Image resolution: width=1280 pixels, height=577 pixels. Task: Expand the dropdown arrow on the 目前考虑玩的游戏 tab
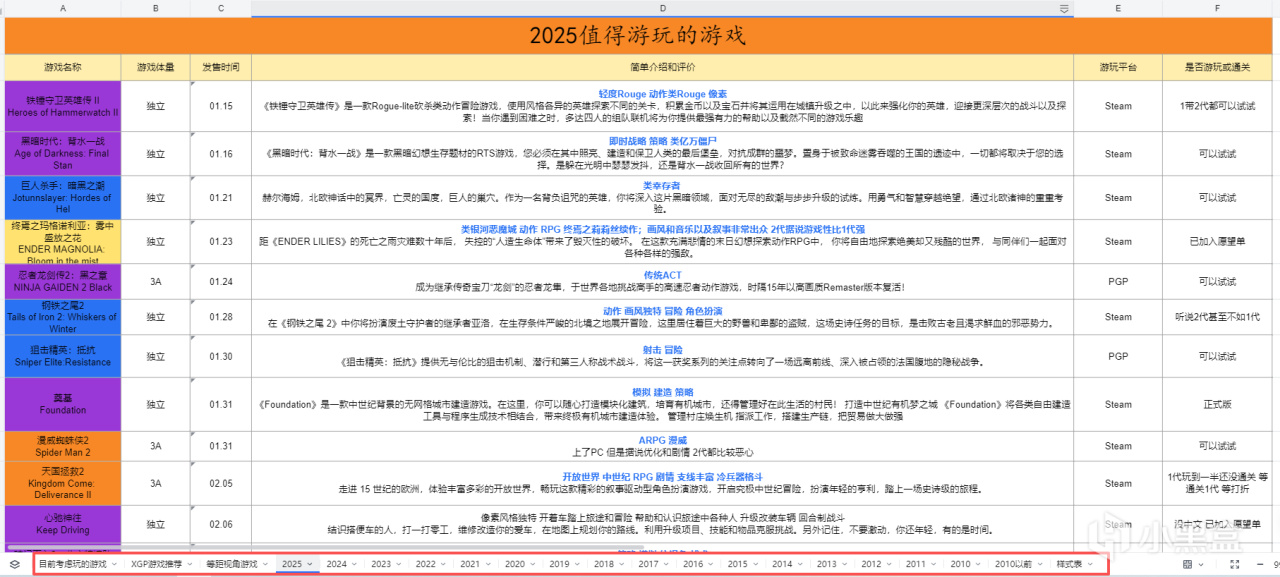[114, 564]
